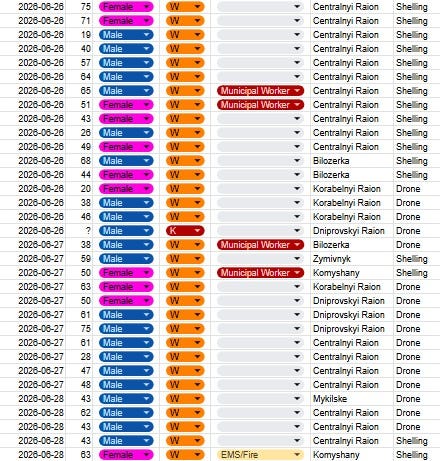Select the date cell in the EMS/Fire row

(33, 455)
